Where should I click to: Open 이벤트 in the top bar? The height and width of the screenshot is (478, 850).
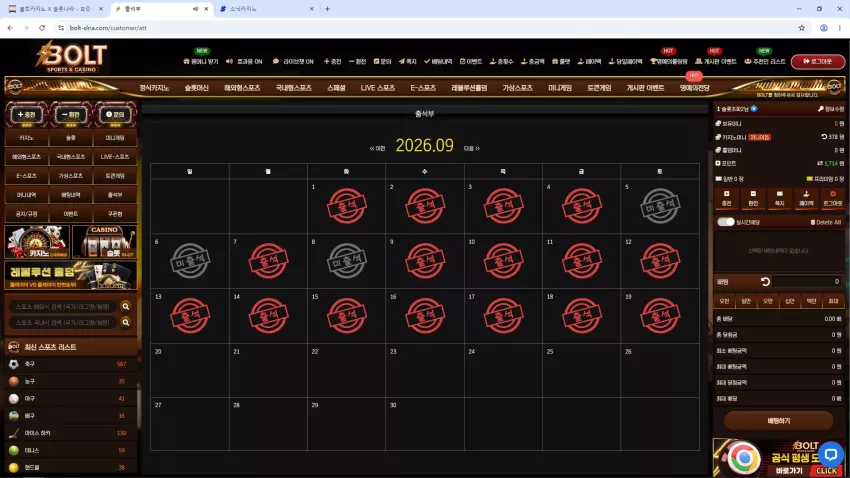click(471, 62)
